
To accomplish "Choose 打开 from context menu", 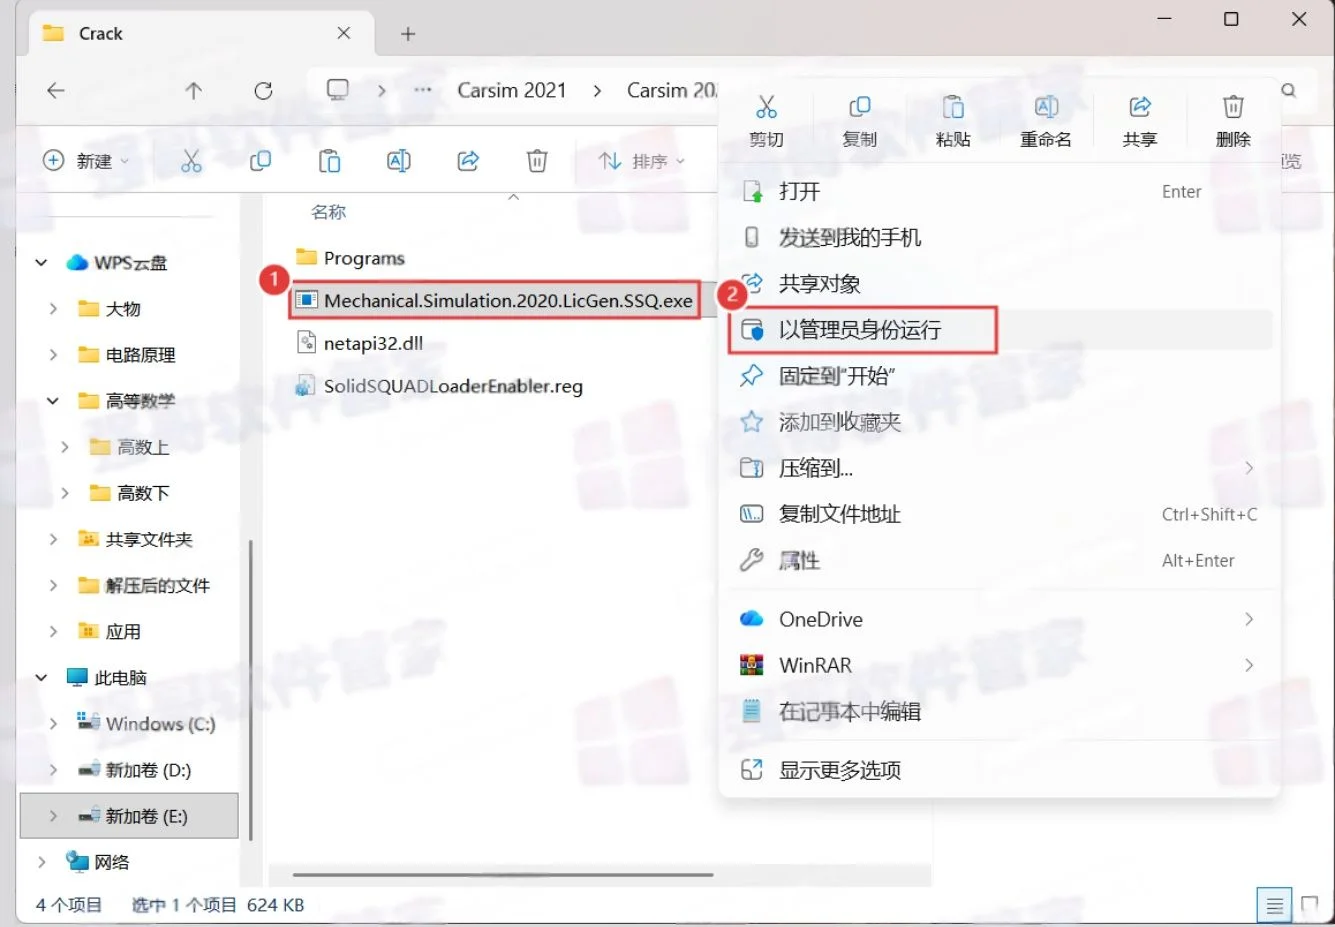I will (x=1000, y=192).
